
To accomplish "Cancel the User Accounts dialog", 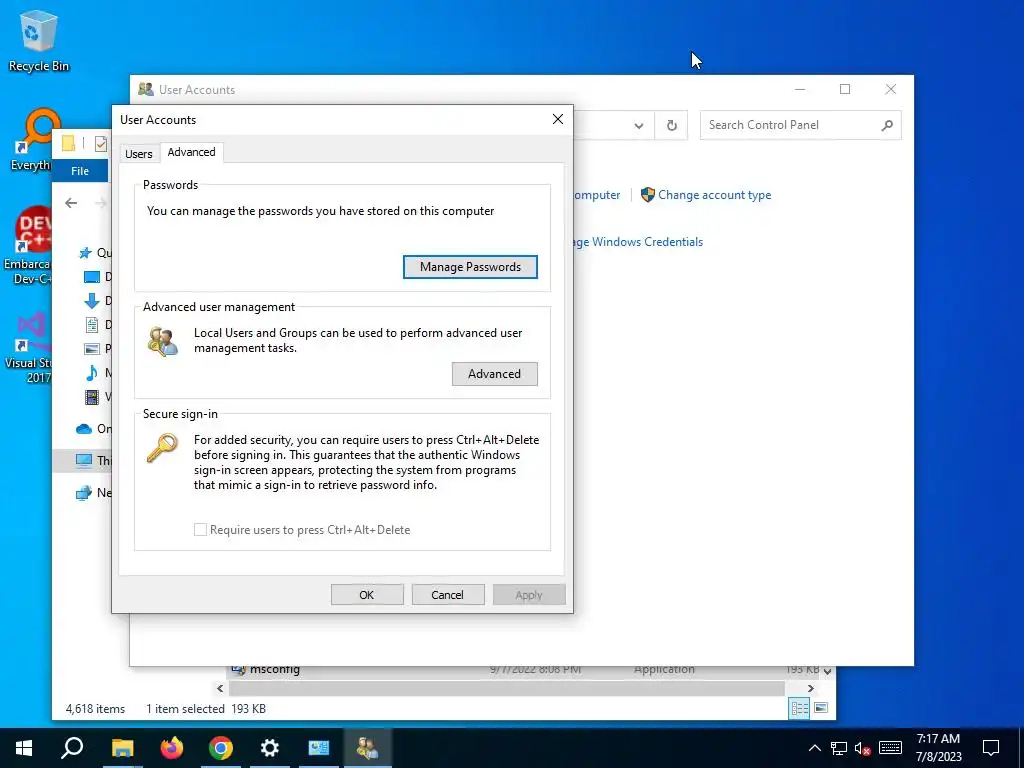I will click(x=447, y=594).
